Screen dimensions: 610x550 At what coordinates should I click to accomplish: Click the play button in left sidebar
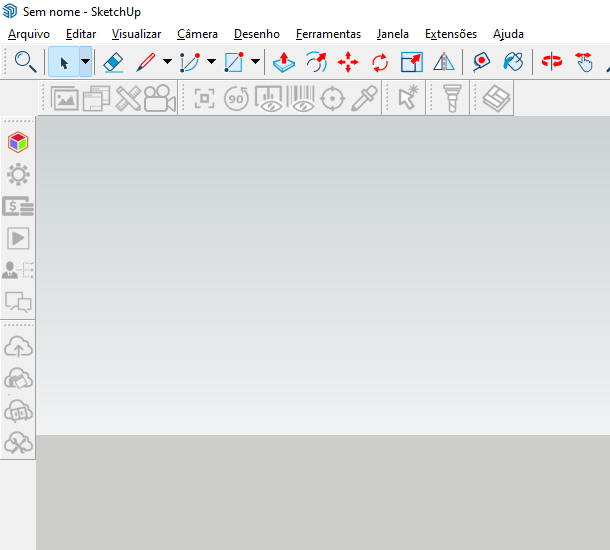pos(18,238)
